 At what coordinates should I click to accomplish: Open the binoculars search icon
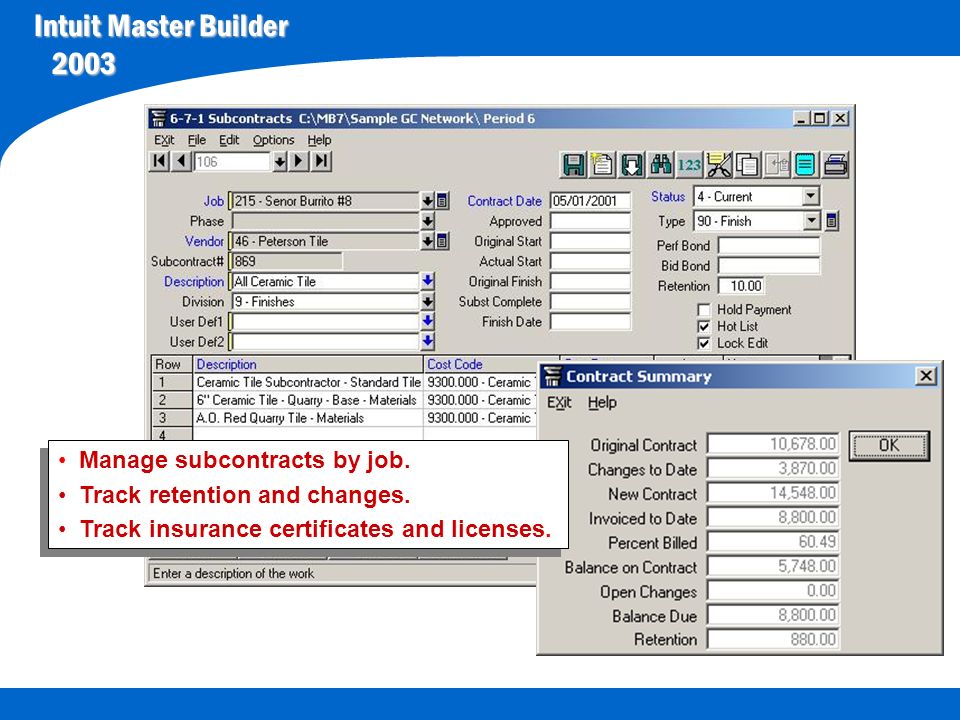[661, 165]
